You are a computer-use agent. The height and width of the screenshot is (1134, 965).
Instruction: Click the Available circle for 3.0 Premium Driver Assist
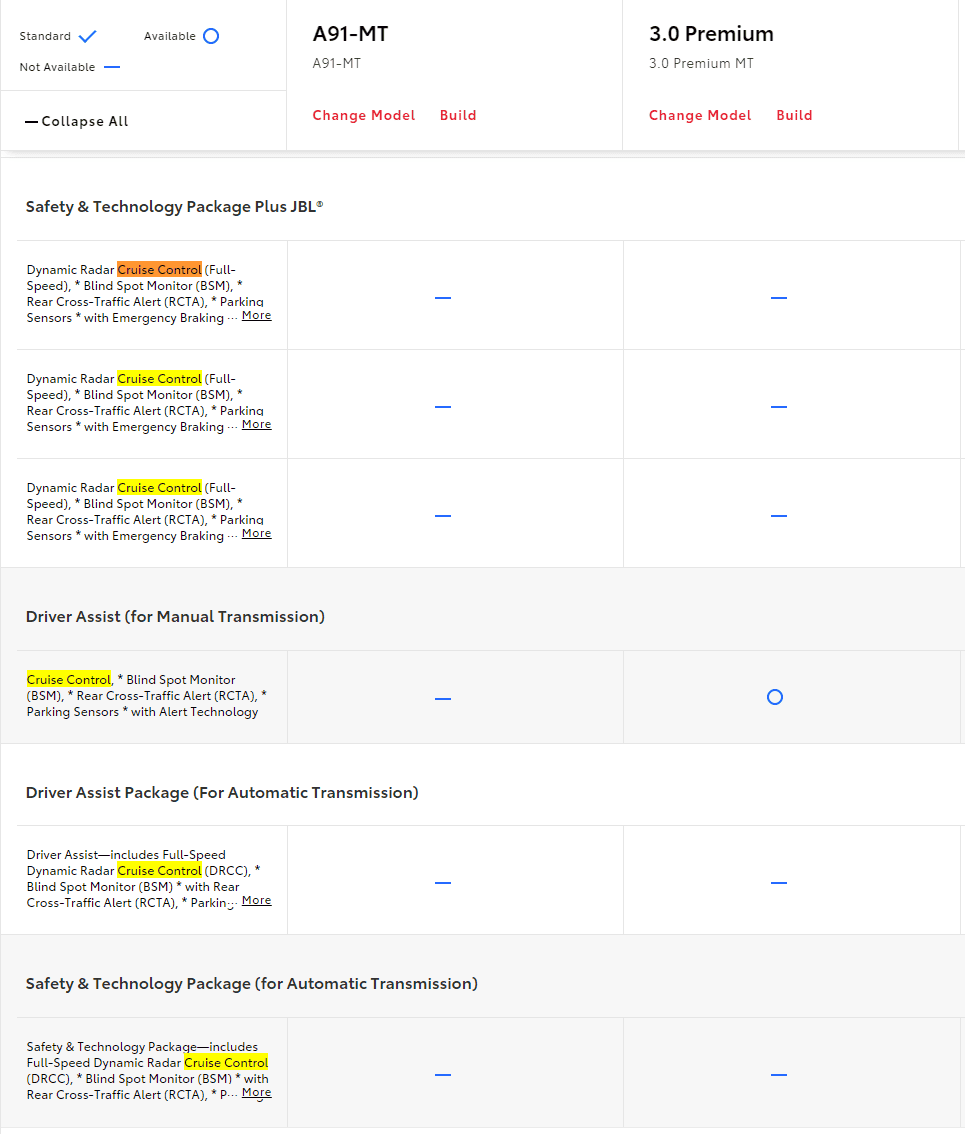[775, 697]
